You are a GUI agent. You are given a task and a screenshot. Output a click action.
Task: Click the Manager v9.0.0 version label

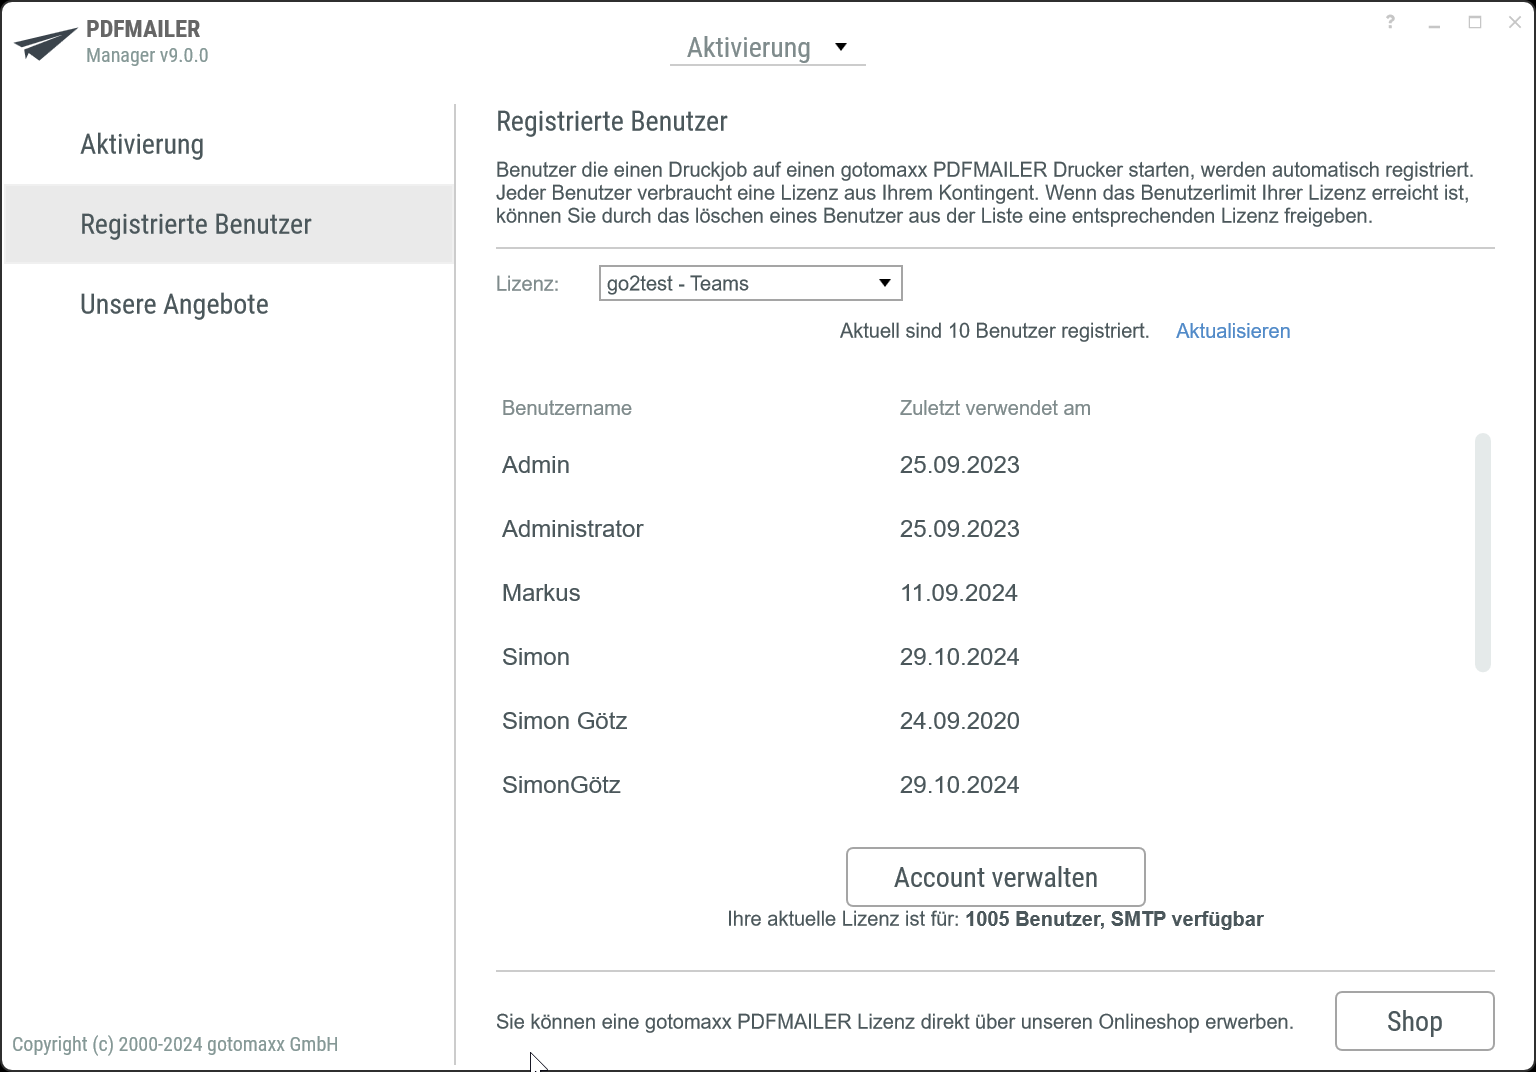pyautogui.click(x=147, y=55)
